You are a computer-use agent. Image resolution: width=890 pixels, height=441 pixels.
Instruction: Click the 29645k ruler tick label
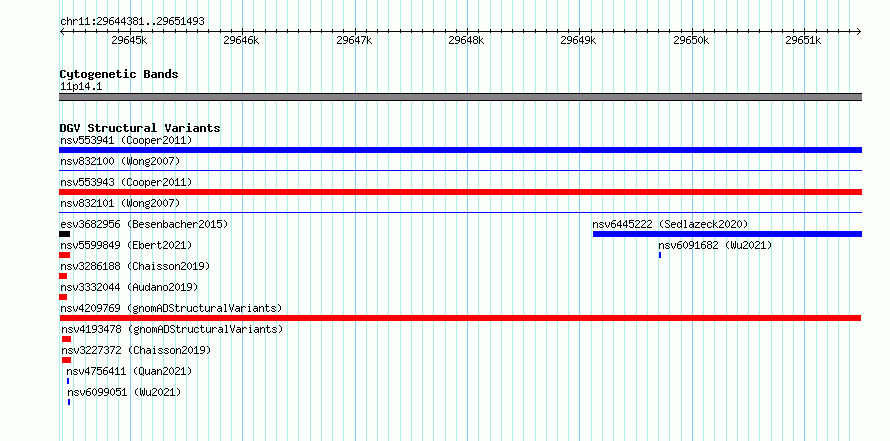click(x=130, y=40)
